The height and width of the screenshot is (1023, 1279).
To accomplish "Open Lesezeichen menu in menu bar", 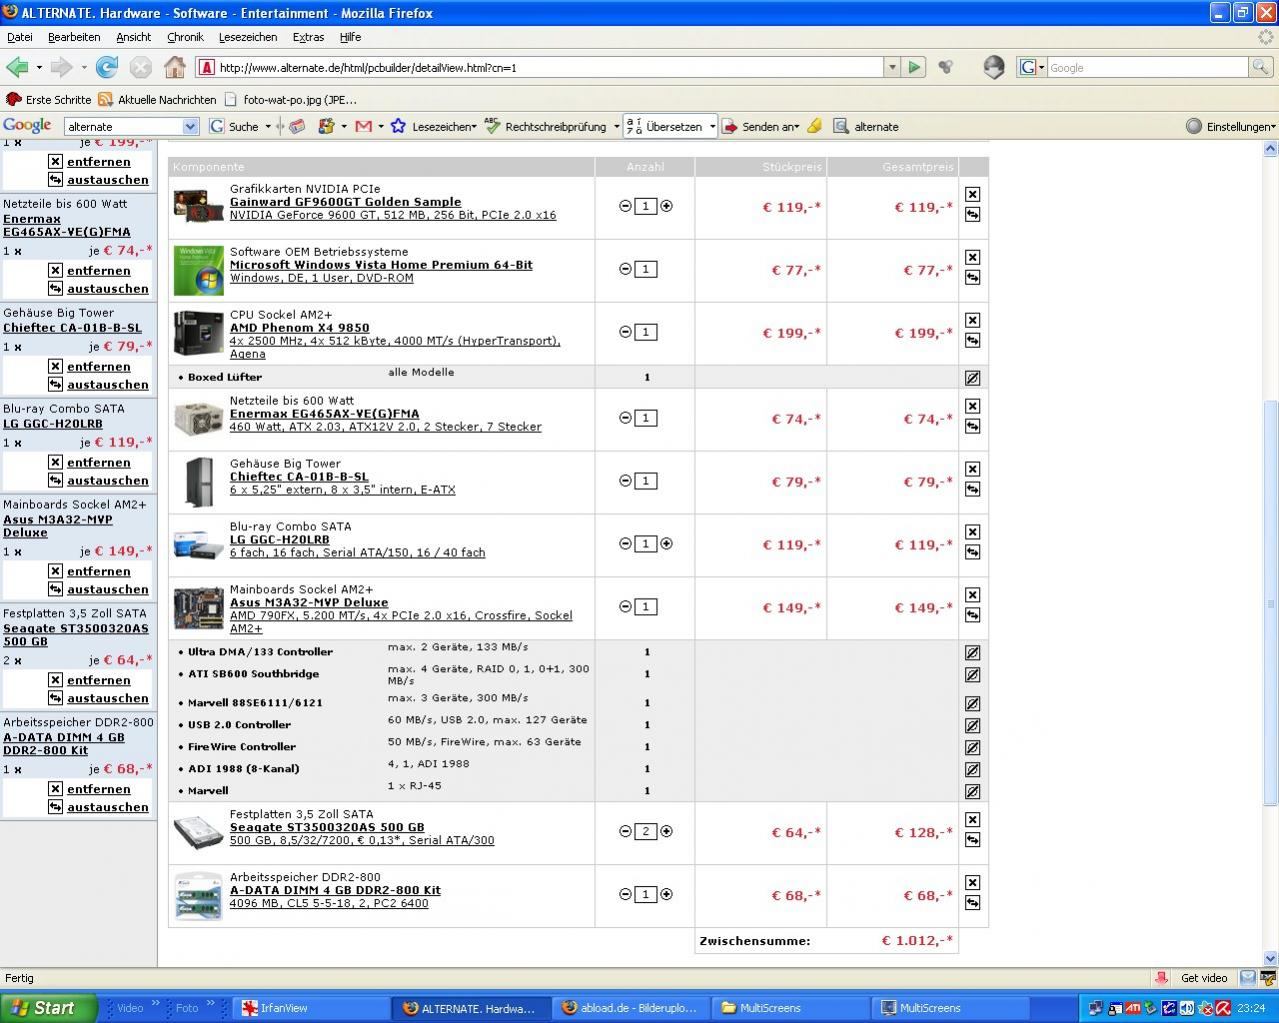I will pyautogui.click(x=248, y=37).
